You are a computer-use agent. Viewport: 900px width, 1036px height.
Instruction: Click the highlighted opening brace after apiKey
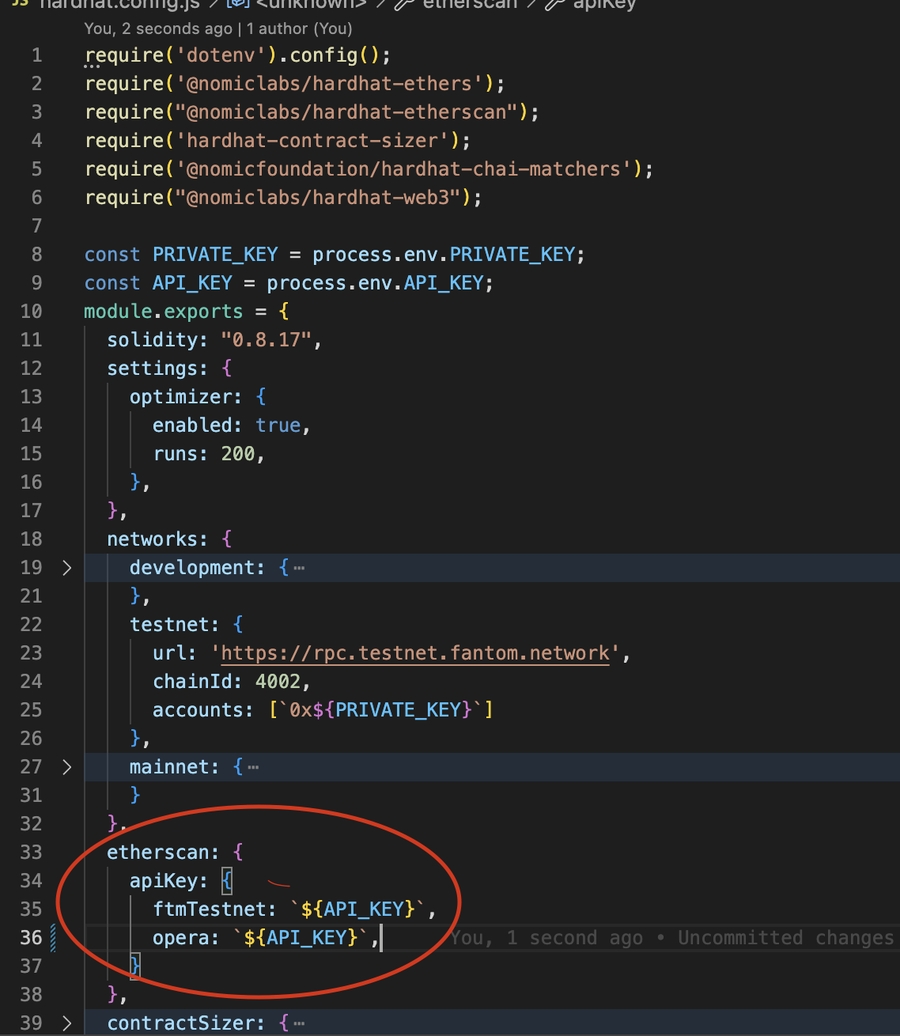pos(227,881)
